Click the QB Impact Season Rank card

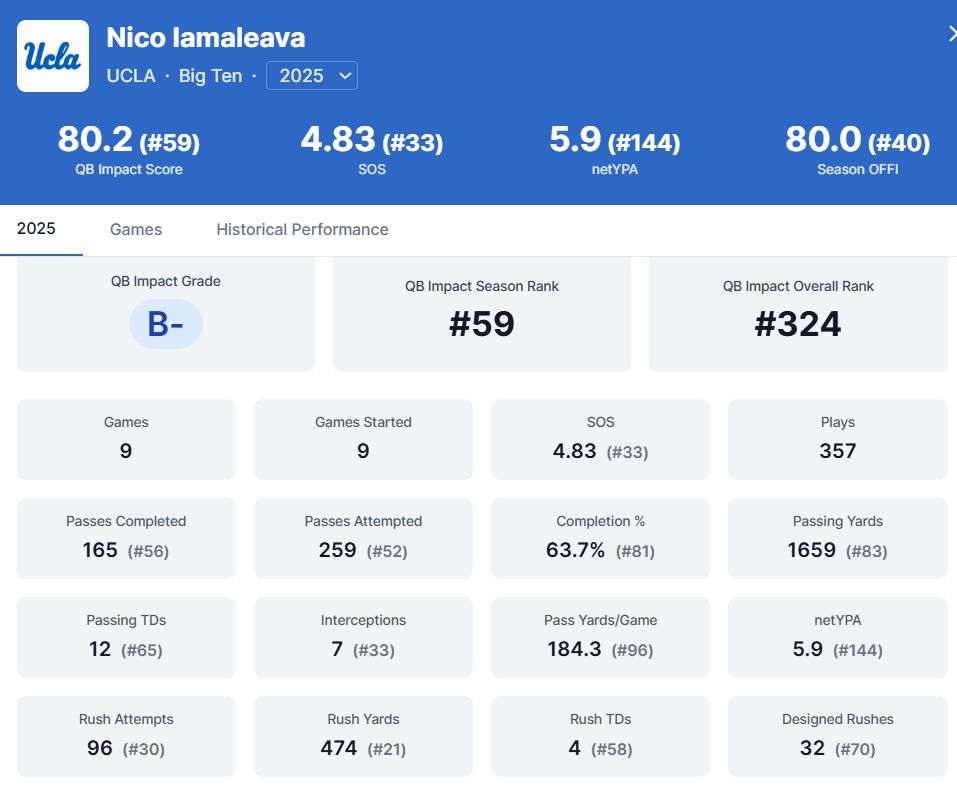pyautogui.click(x=481, y=313)
